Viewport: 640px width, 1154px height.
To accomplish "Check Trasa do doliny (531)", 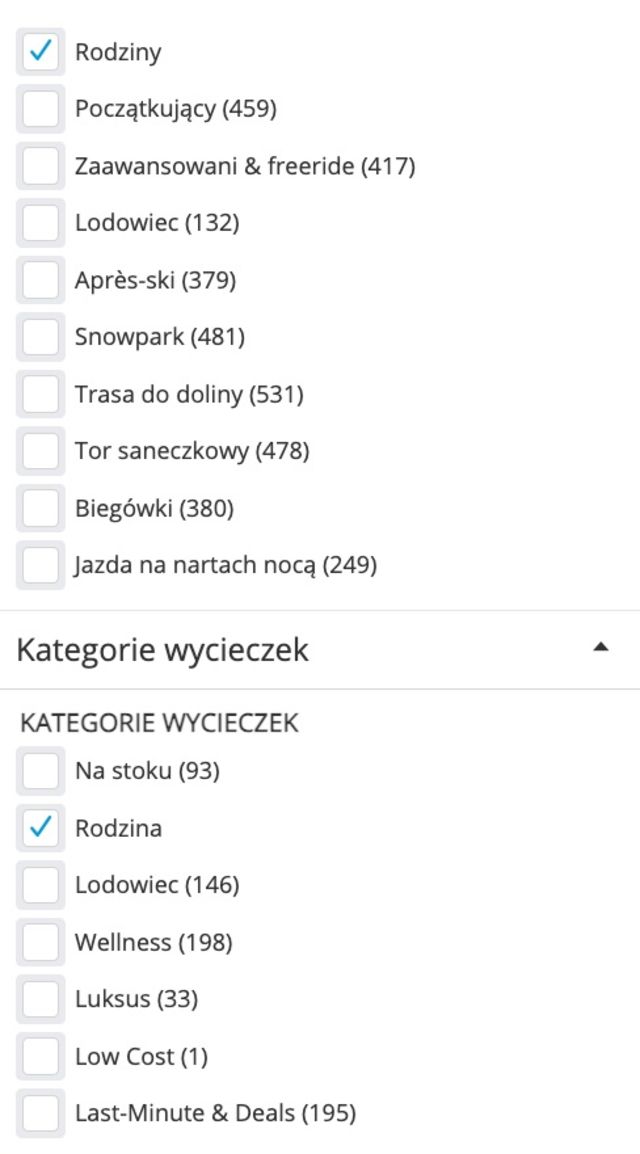I will pos(40,394).
